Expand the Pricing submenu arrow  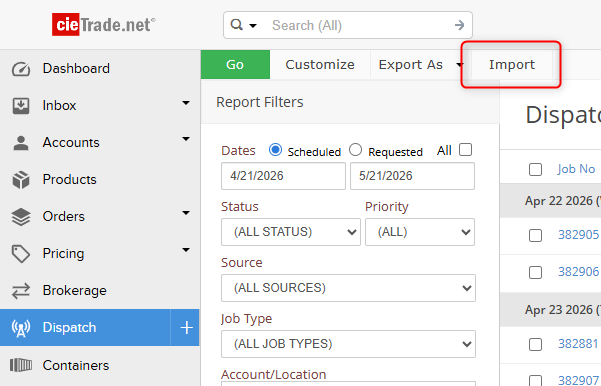[186, 250]
